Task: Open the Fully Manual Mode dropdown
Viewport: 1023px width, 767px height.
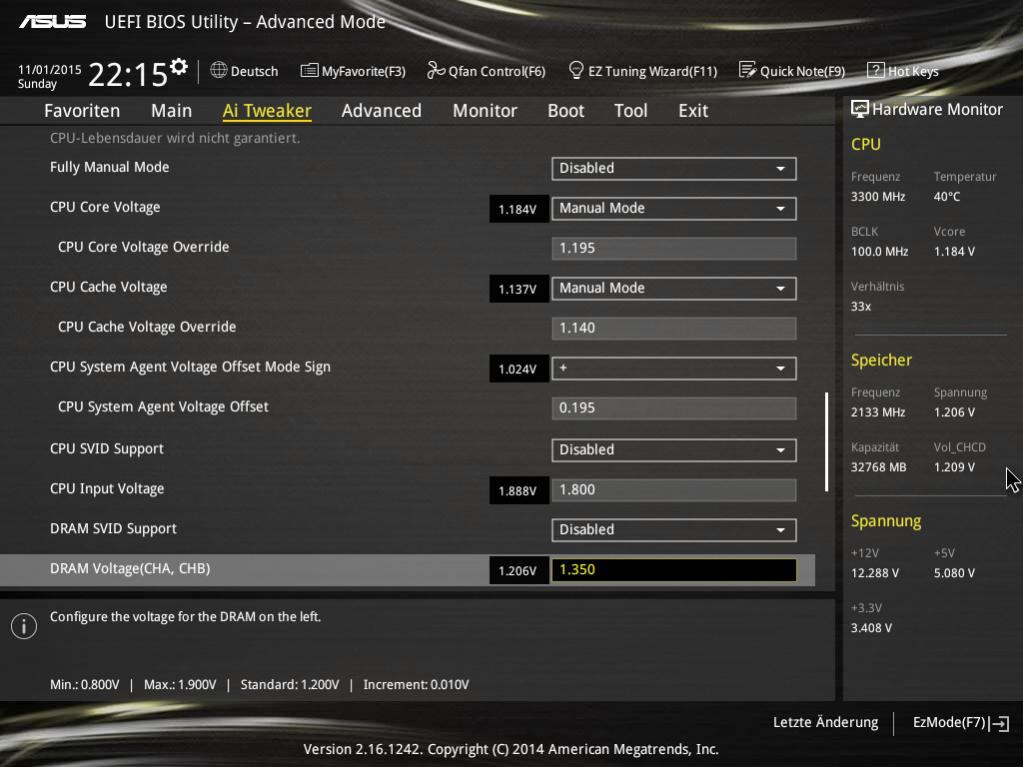Action: click(x=673, y=168)
